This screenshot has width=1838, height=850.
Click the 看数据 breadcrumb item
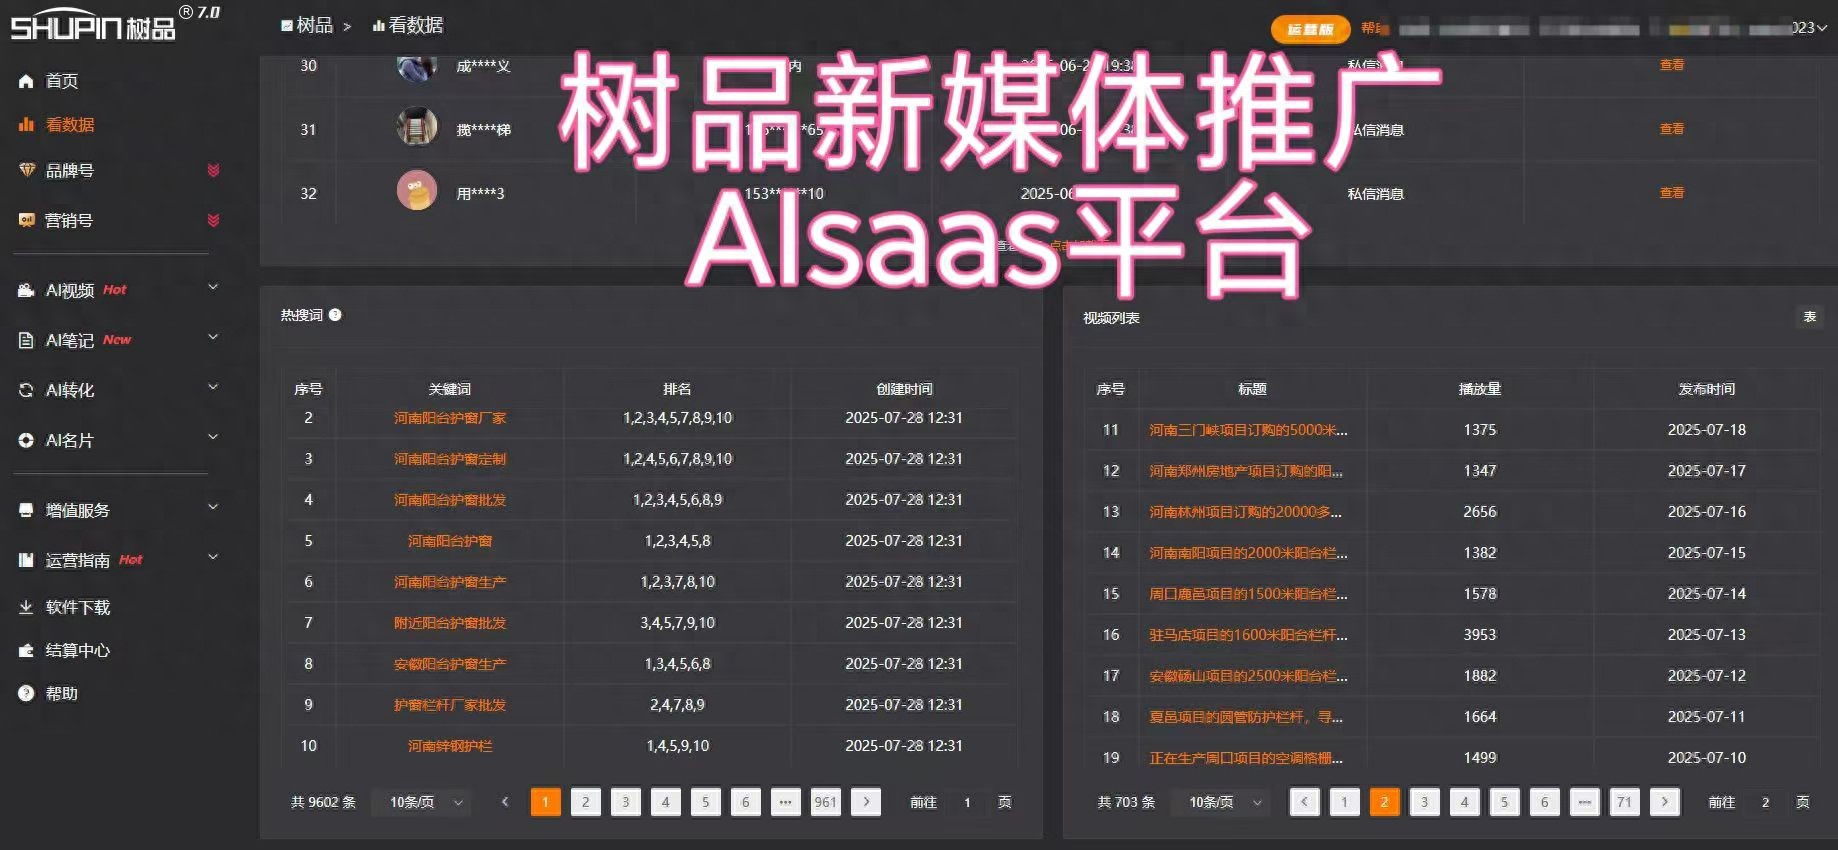click(408, 25)
